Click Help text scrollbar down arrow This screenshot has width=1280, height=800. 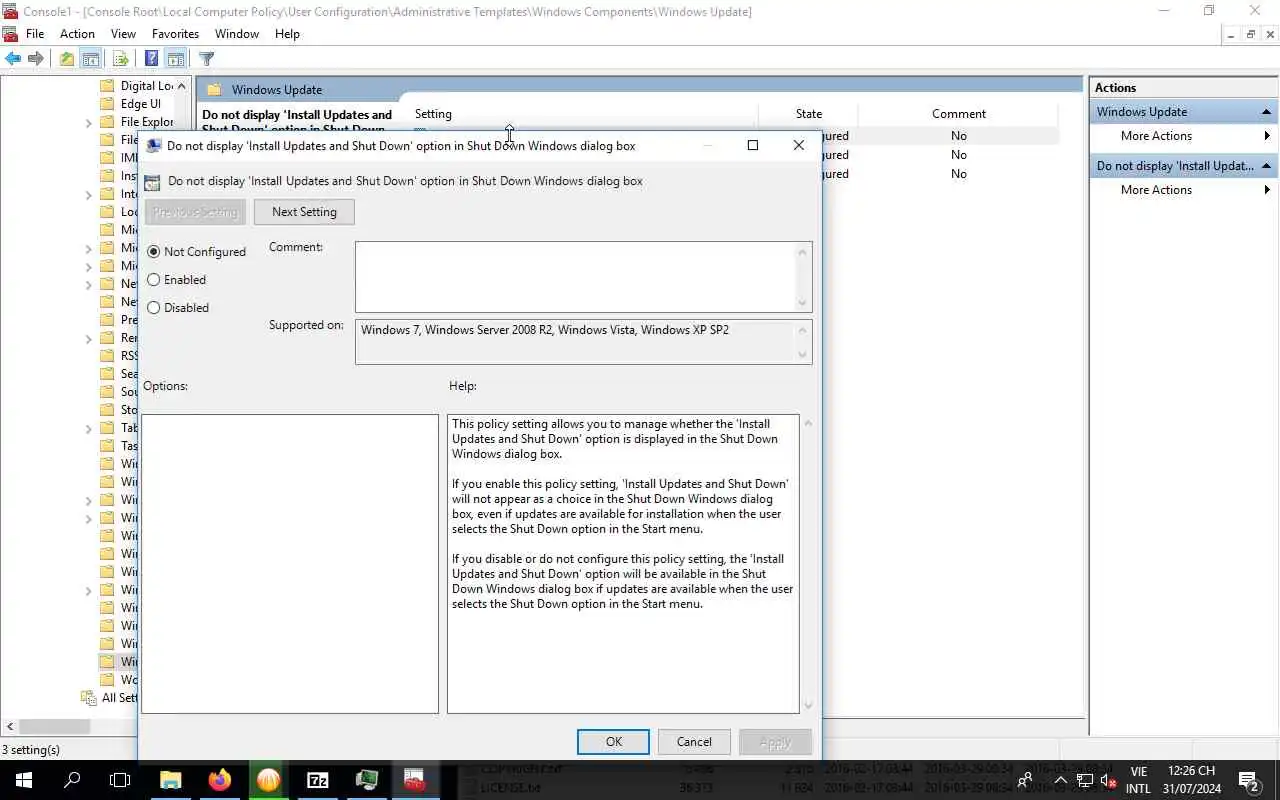[x=808, y=705]
